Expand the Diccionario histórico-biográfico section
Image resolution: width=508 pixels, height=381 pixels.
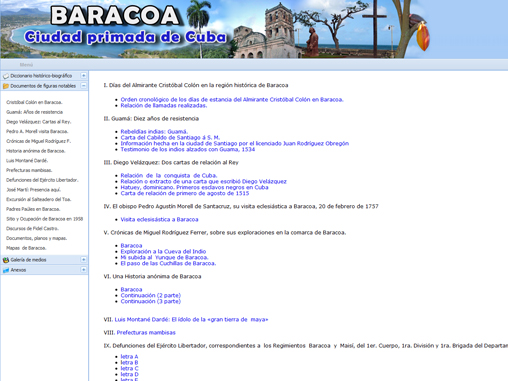click(x=83, y=76)
